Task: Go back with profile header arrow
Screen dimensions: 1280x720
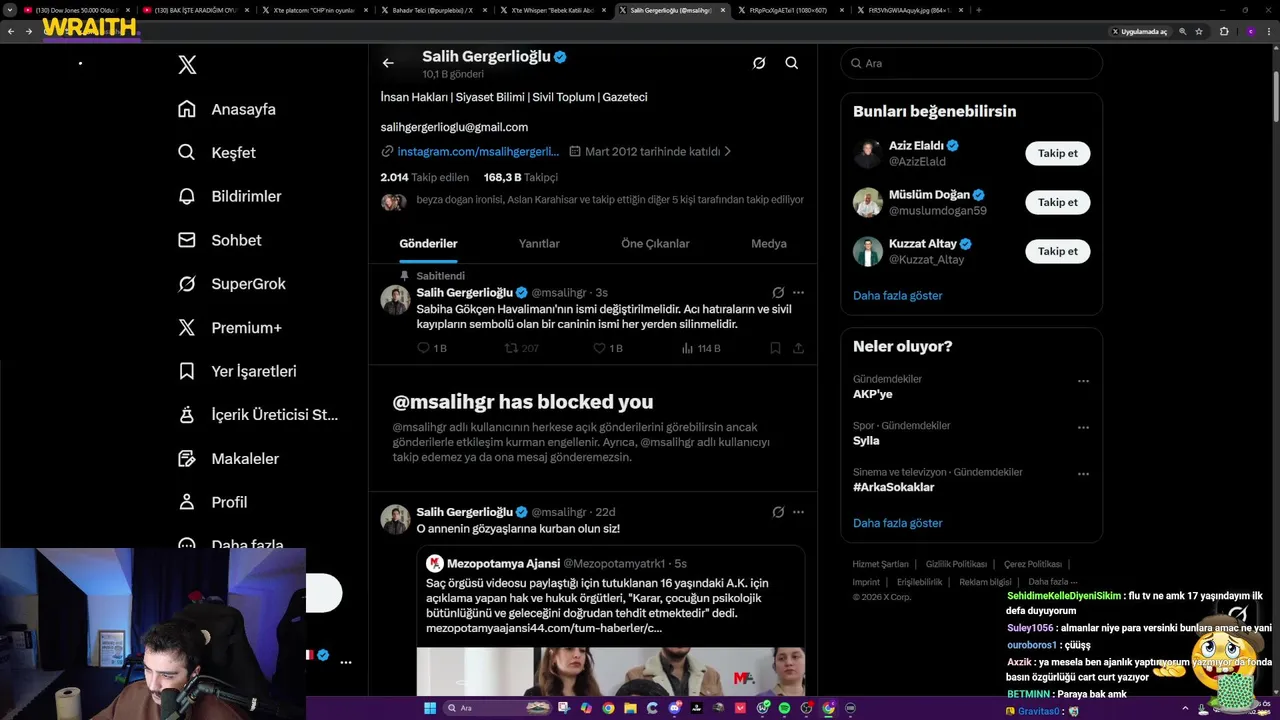Action: (388, 63)
